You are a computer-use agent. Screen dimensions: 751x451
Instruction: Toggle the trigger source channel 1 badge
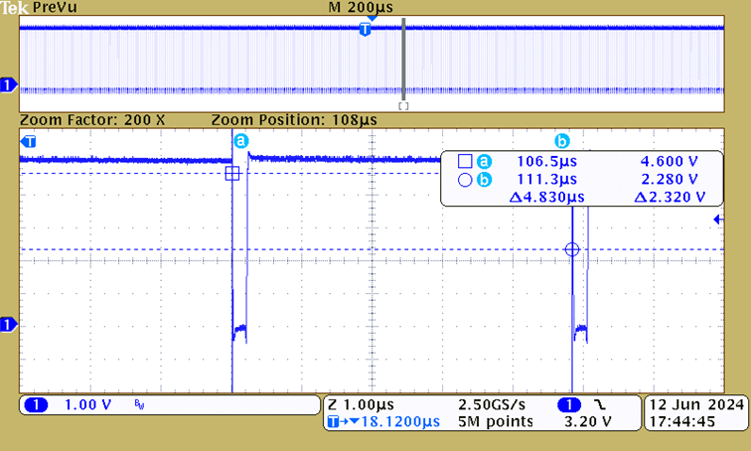(x=569, y=405)
